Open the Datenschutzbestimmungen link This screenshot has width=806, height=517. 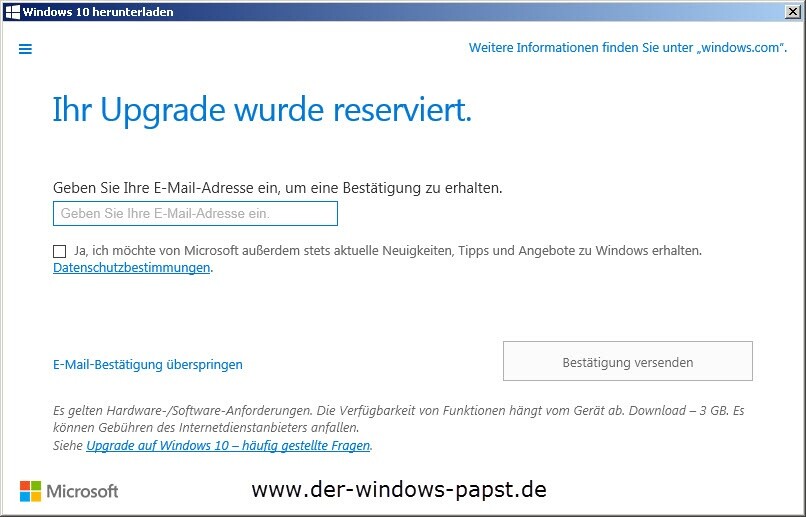click(131, 268)
